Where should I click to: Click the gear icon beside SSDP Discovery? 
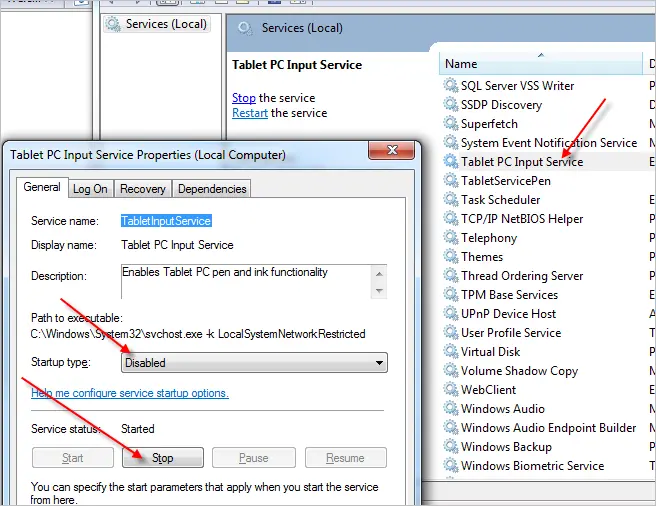pos(451,104)
